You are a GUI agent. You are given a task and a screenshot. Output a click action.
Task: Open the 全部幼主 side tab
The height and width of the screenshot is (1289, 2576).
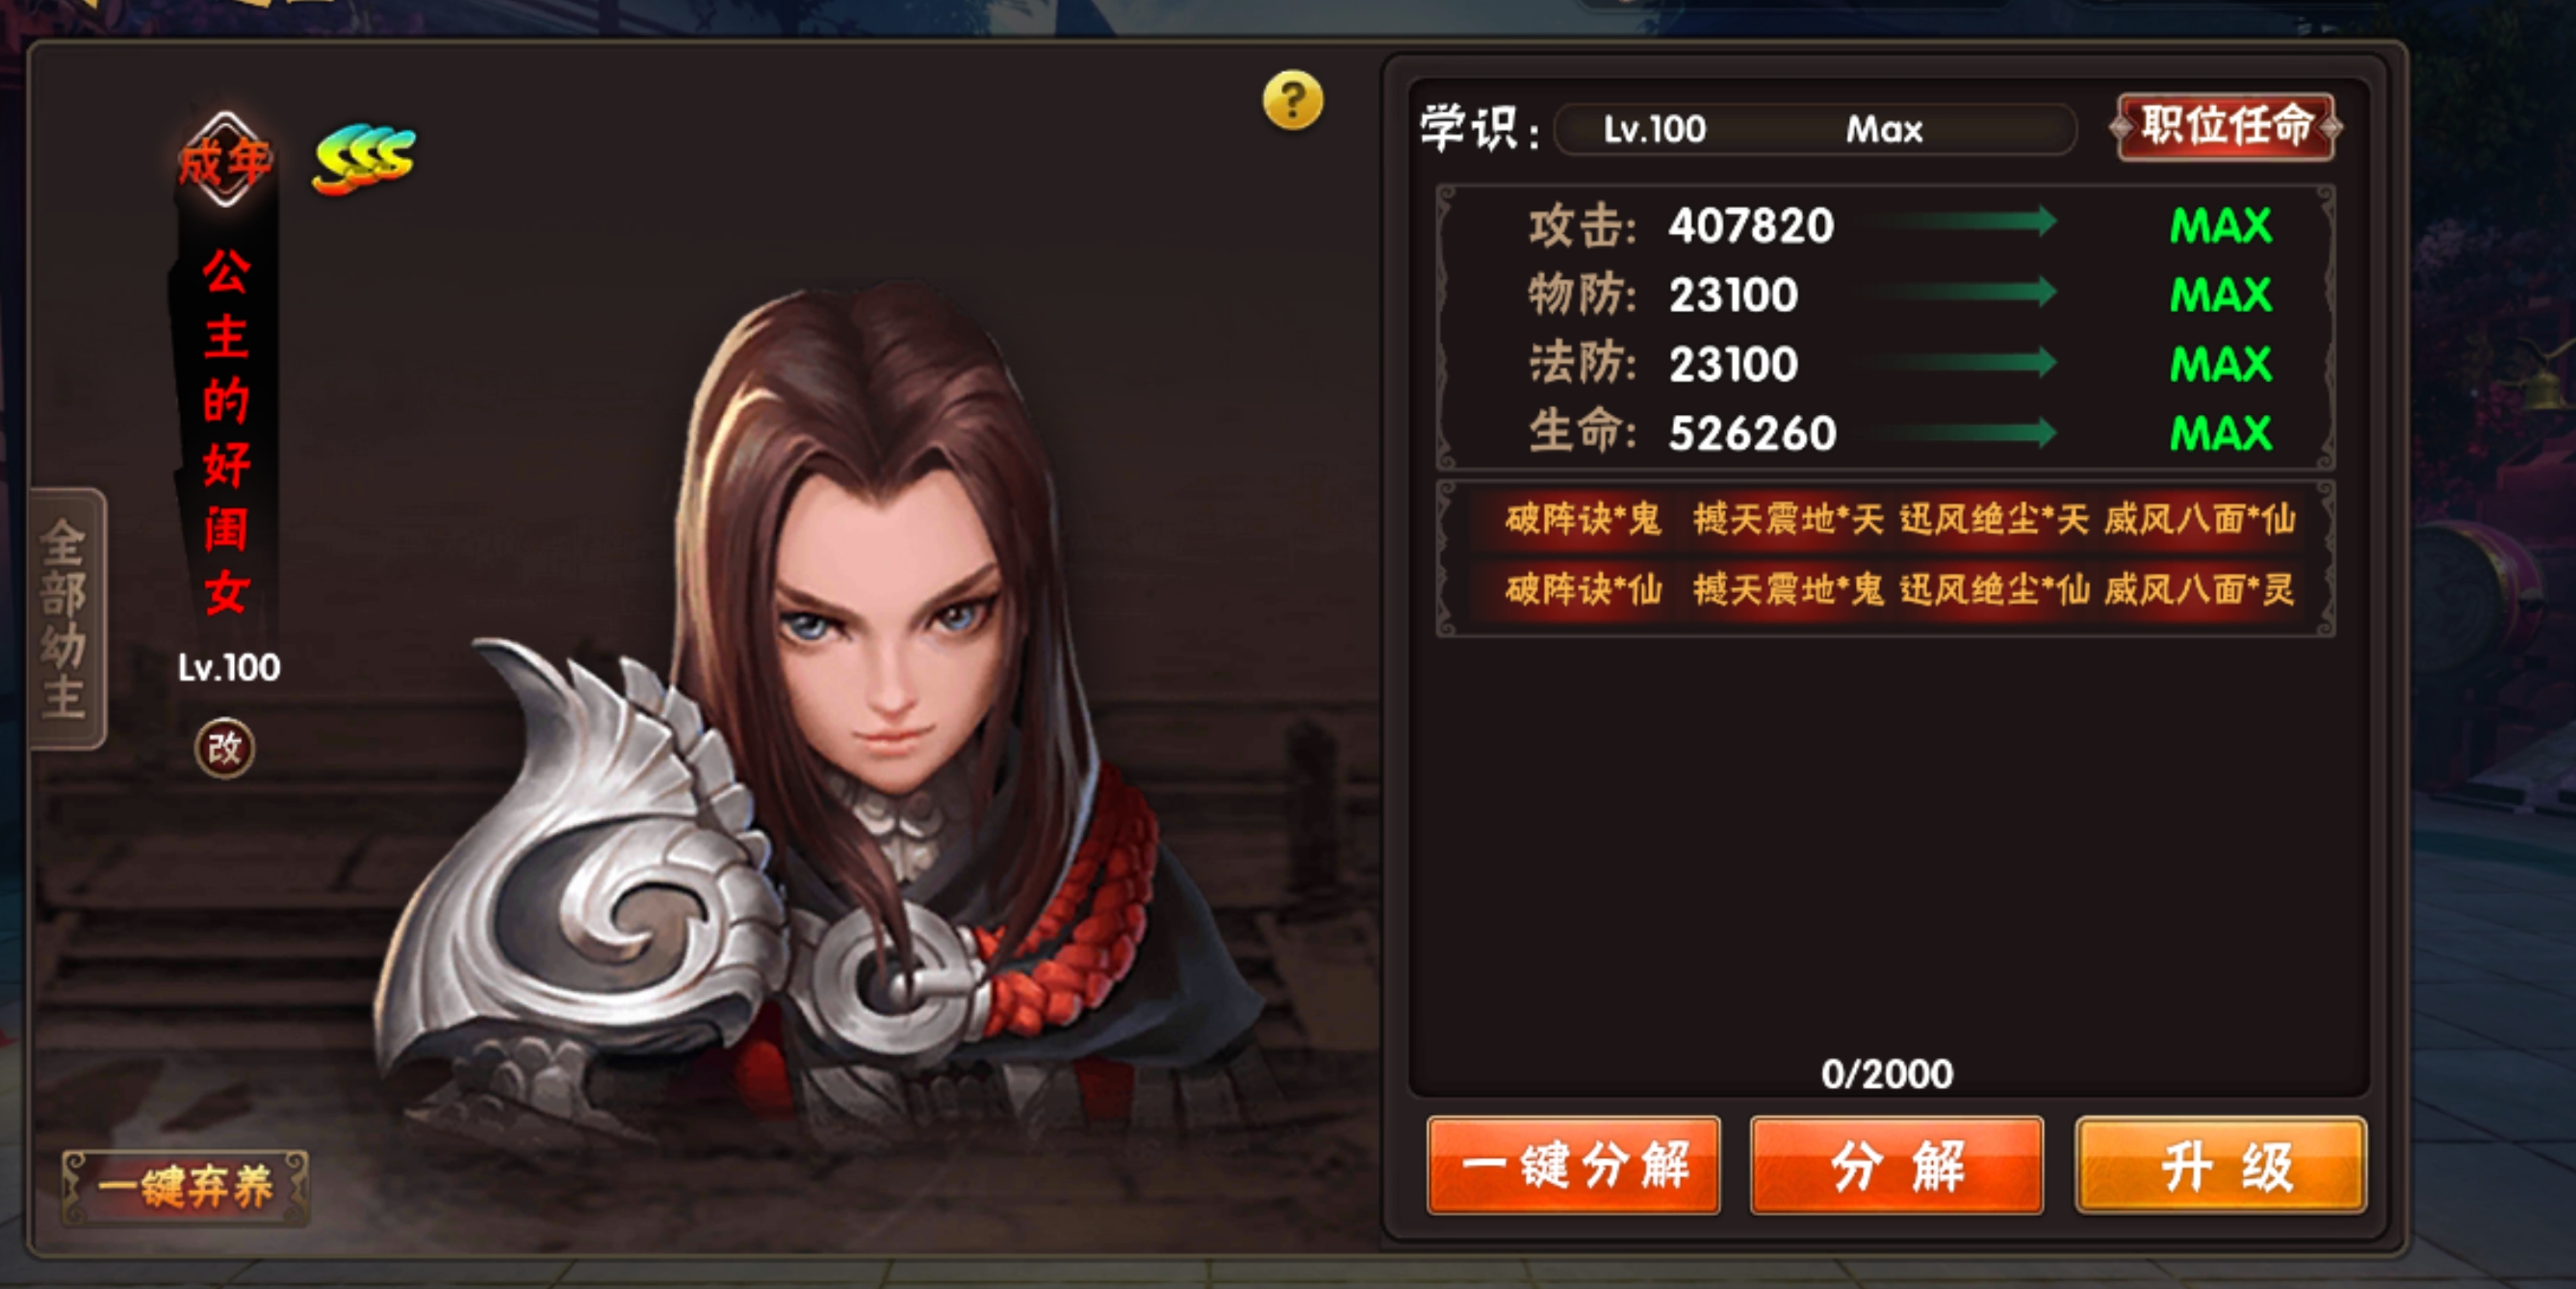[x=66, y=620]
